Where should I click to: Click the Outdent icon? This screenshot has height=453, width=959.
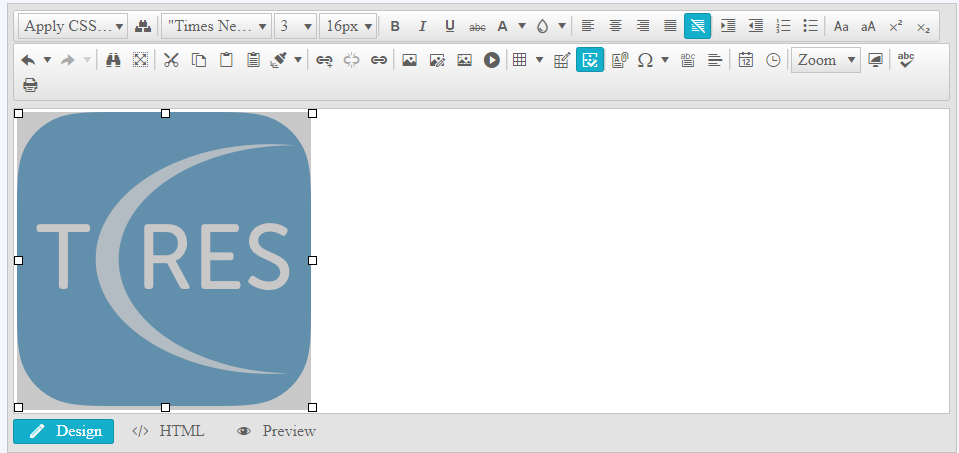[x=755, y=26]
